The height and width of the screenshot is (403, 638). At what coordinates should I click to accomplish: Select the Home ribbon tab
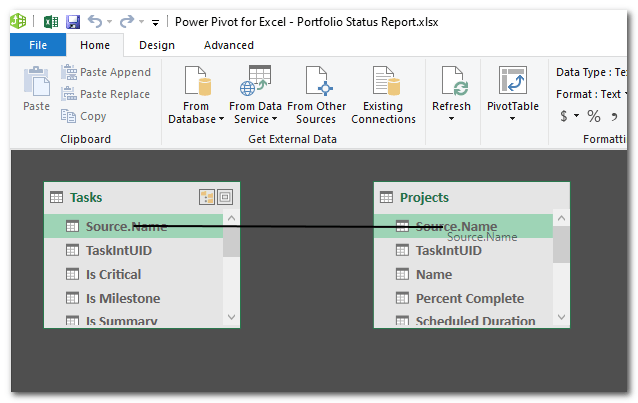pos(95,45)
